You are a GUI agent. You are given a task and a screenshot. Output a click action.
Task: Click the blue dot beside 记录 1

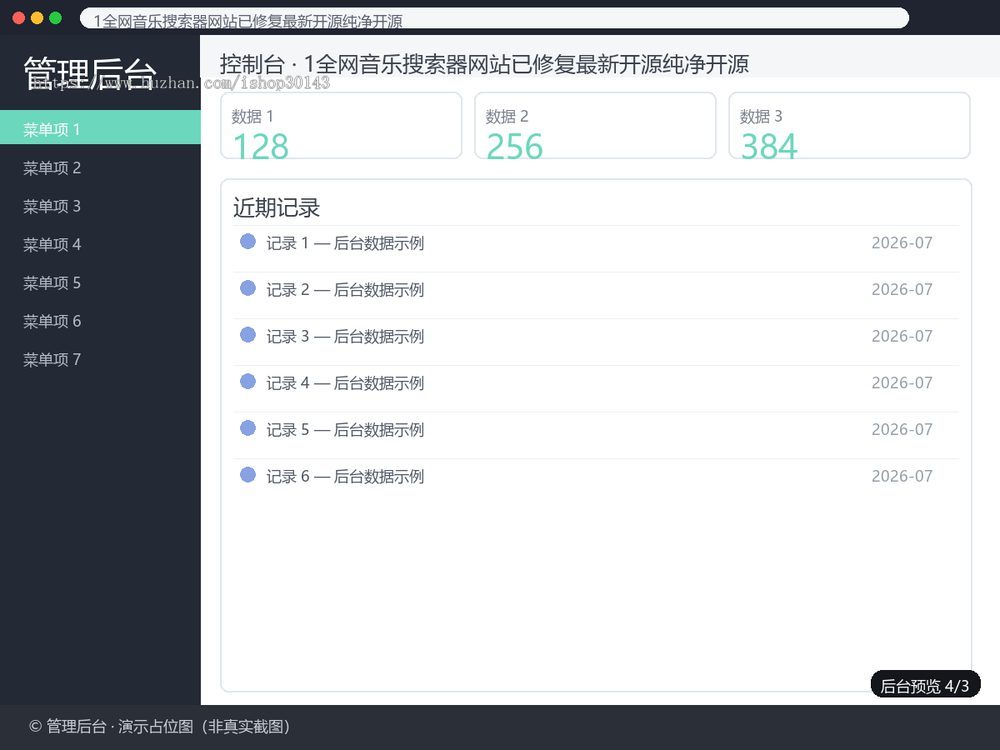click(247, 242)
